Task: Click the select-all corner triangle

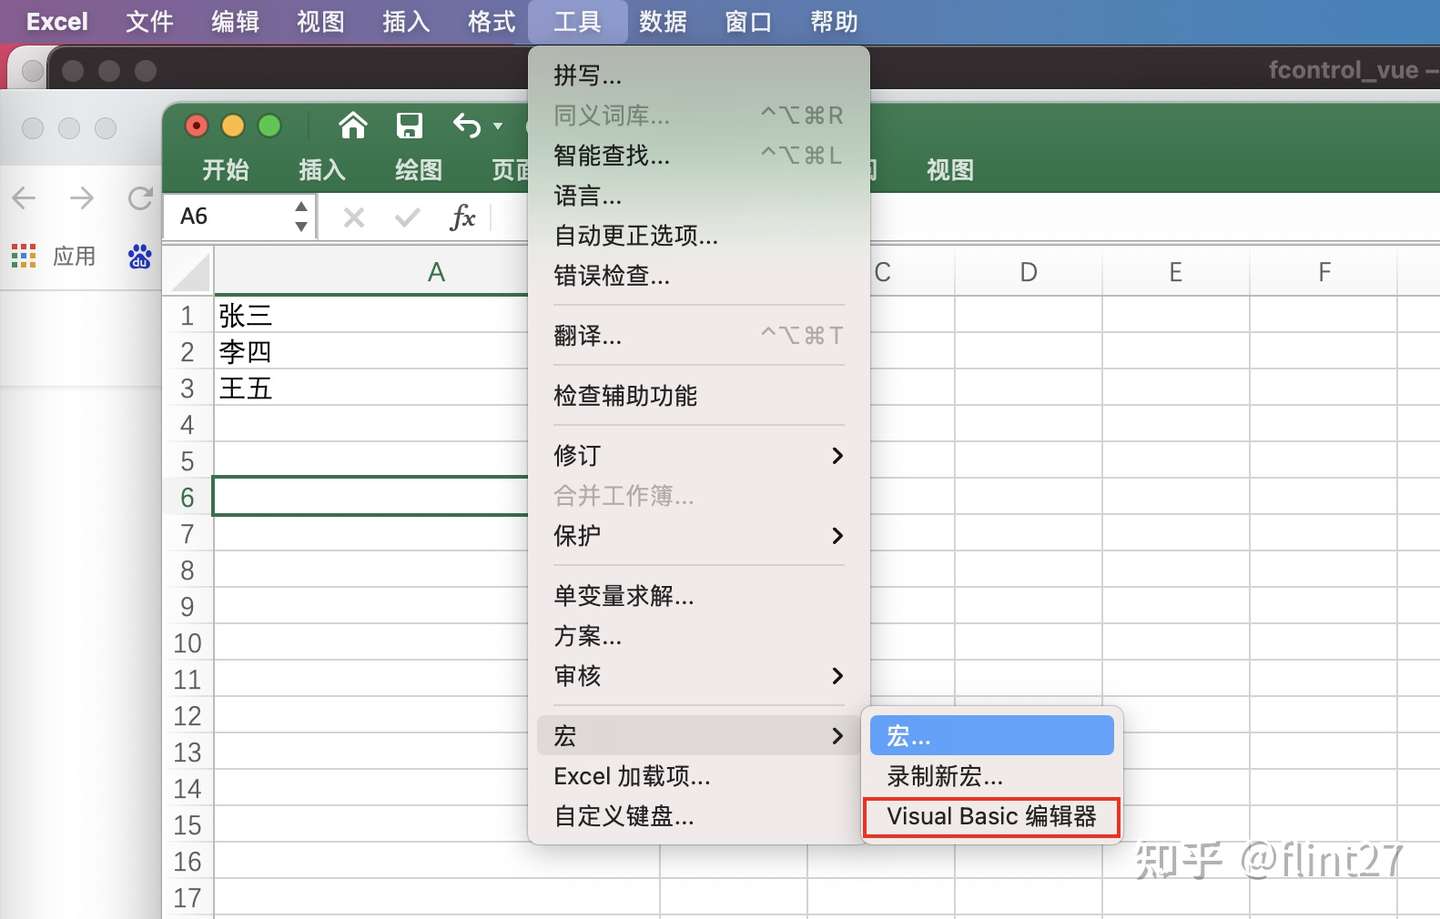Action: click(189, 272)
